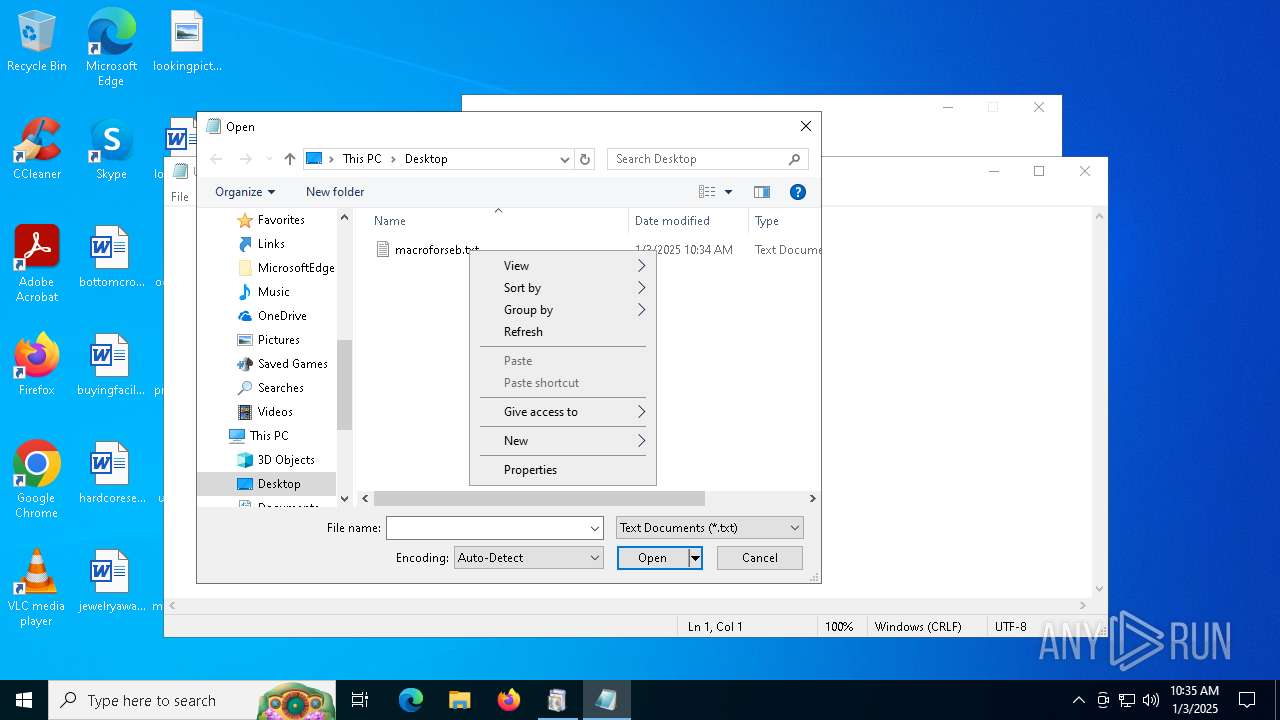Click the file list horizontal scrollbar
Screen dimensions: 1280x720
pos(539,498)
